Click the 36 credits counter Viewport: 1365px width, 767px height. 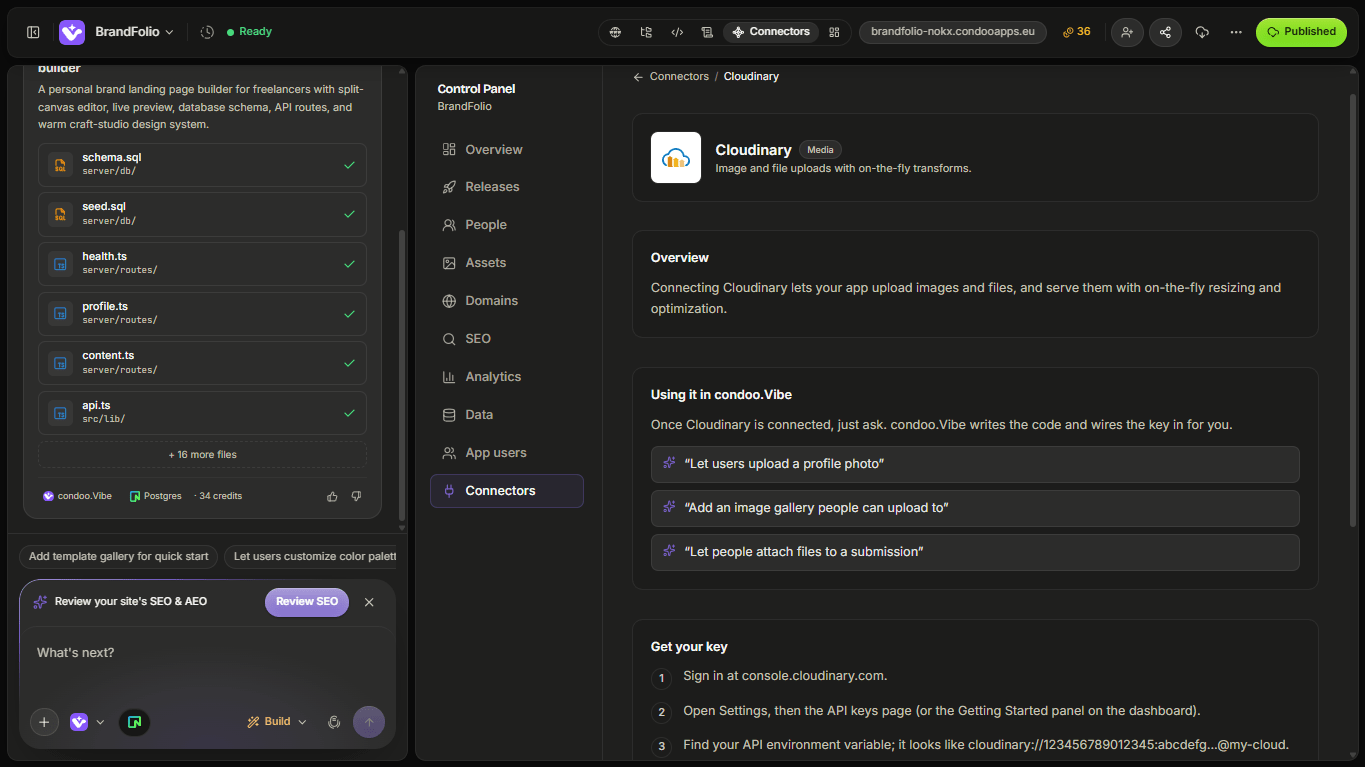(x=1077, y=32)
